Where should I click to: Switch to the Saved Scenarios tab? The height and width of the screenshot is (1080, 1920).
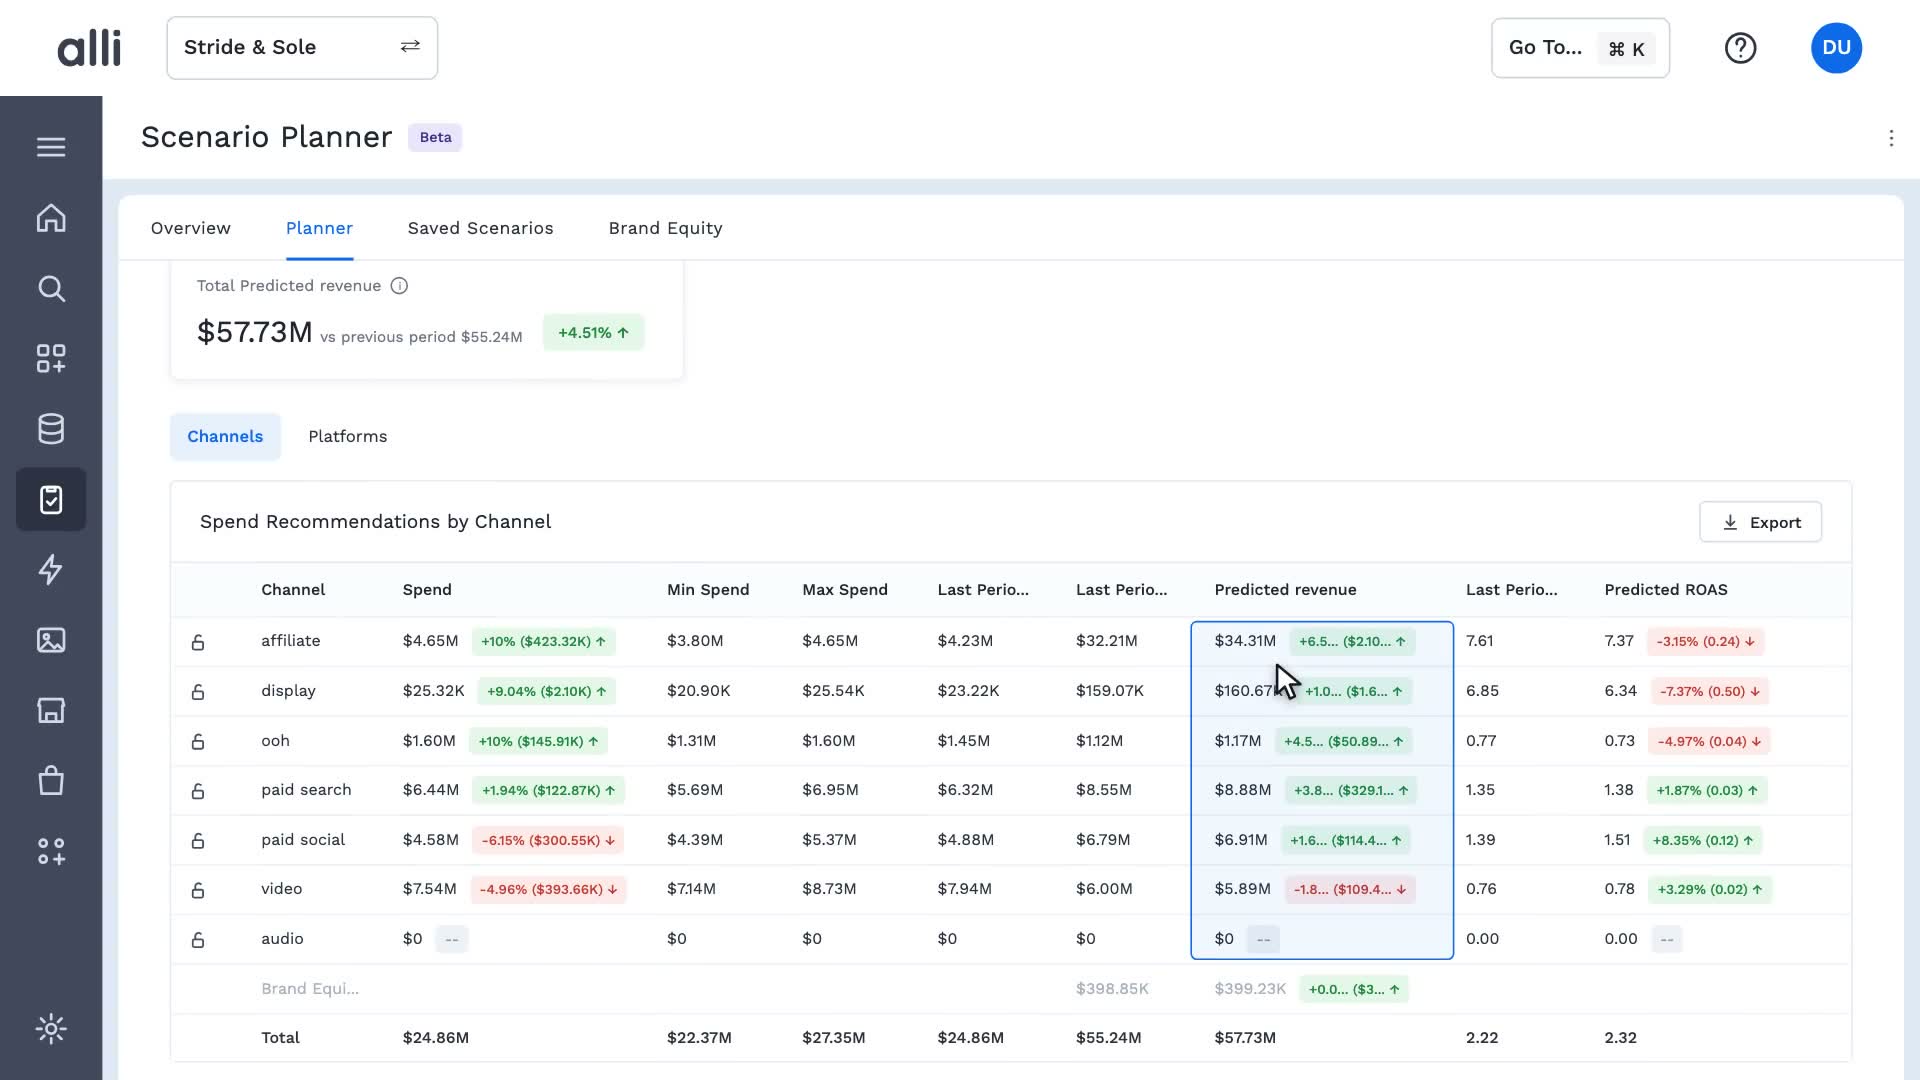coord(480,228)
